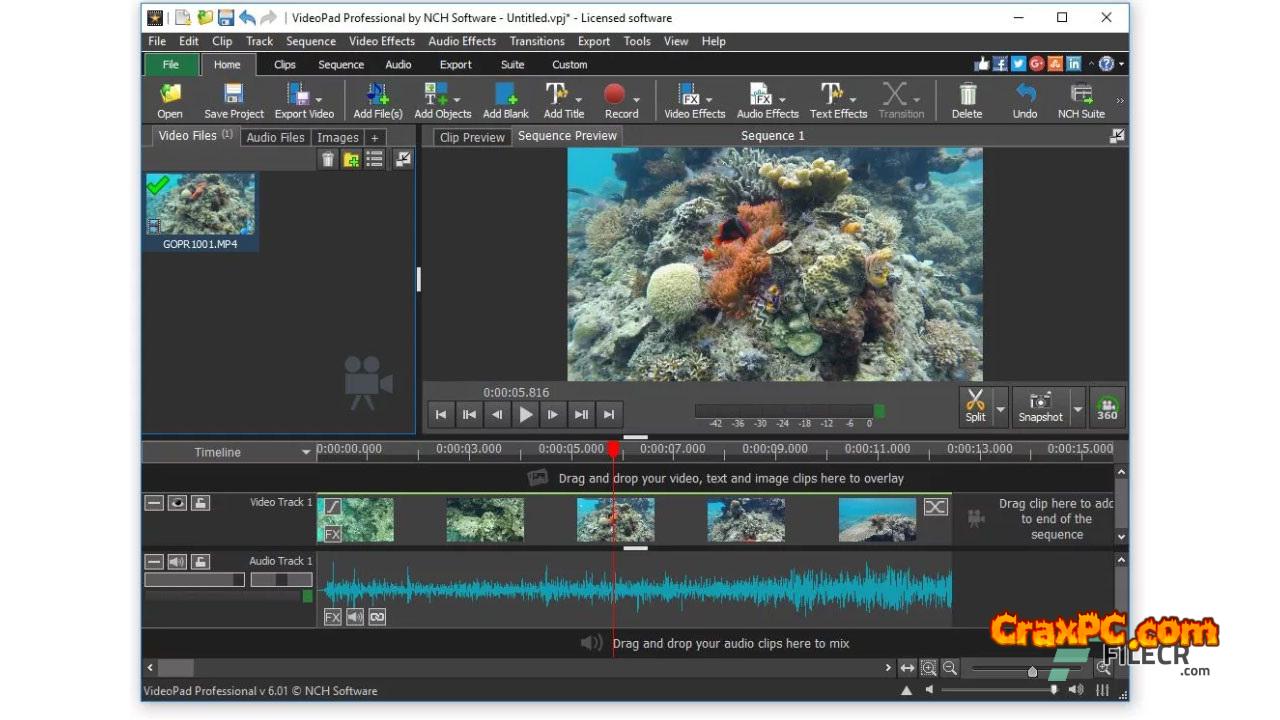The image size is (1280, 720).
Task: Switch to the Clip Preview tab
Action: 472,137
